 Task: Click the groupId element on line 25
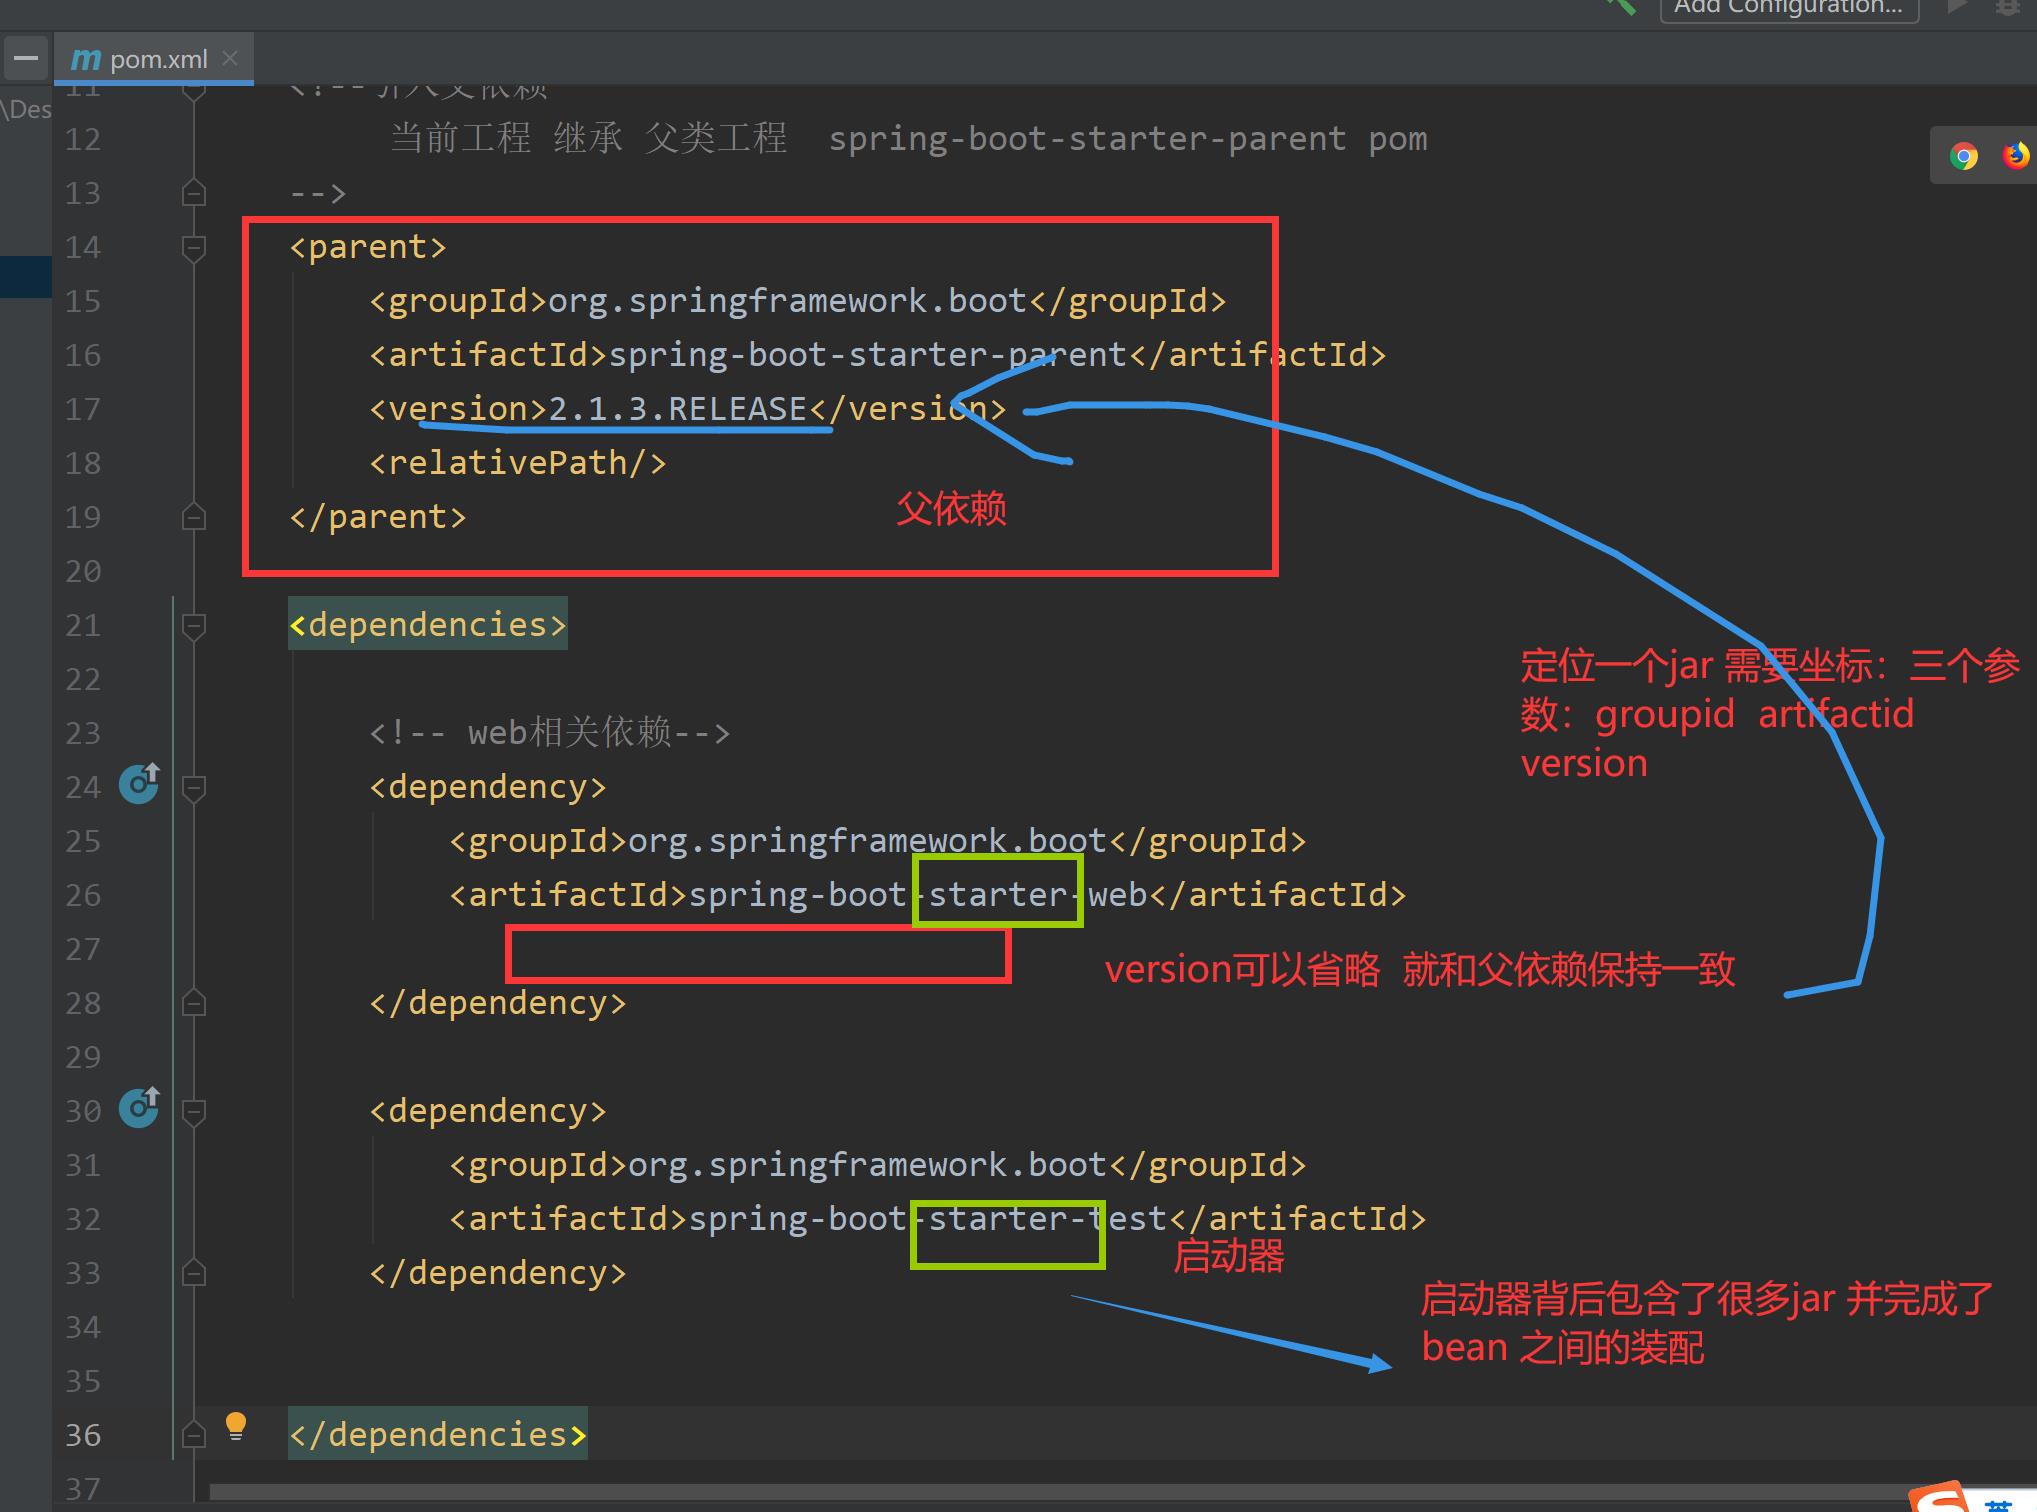(878, 841)
